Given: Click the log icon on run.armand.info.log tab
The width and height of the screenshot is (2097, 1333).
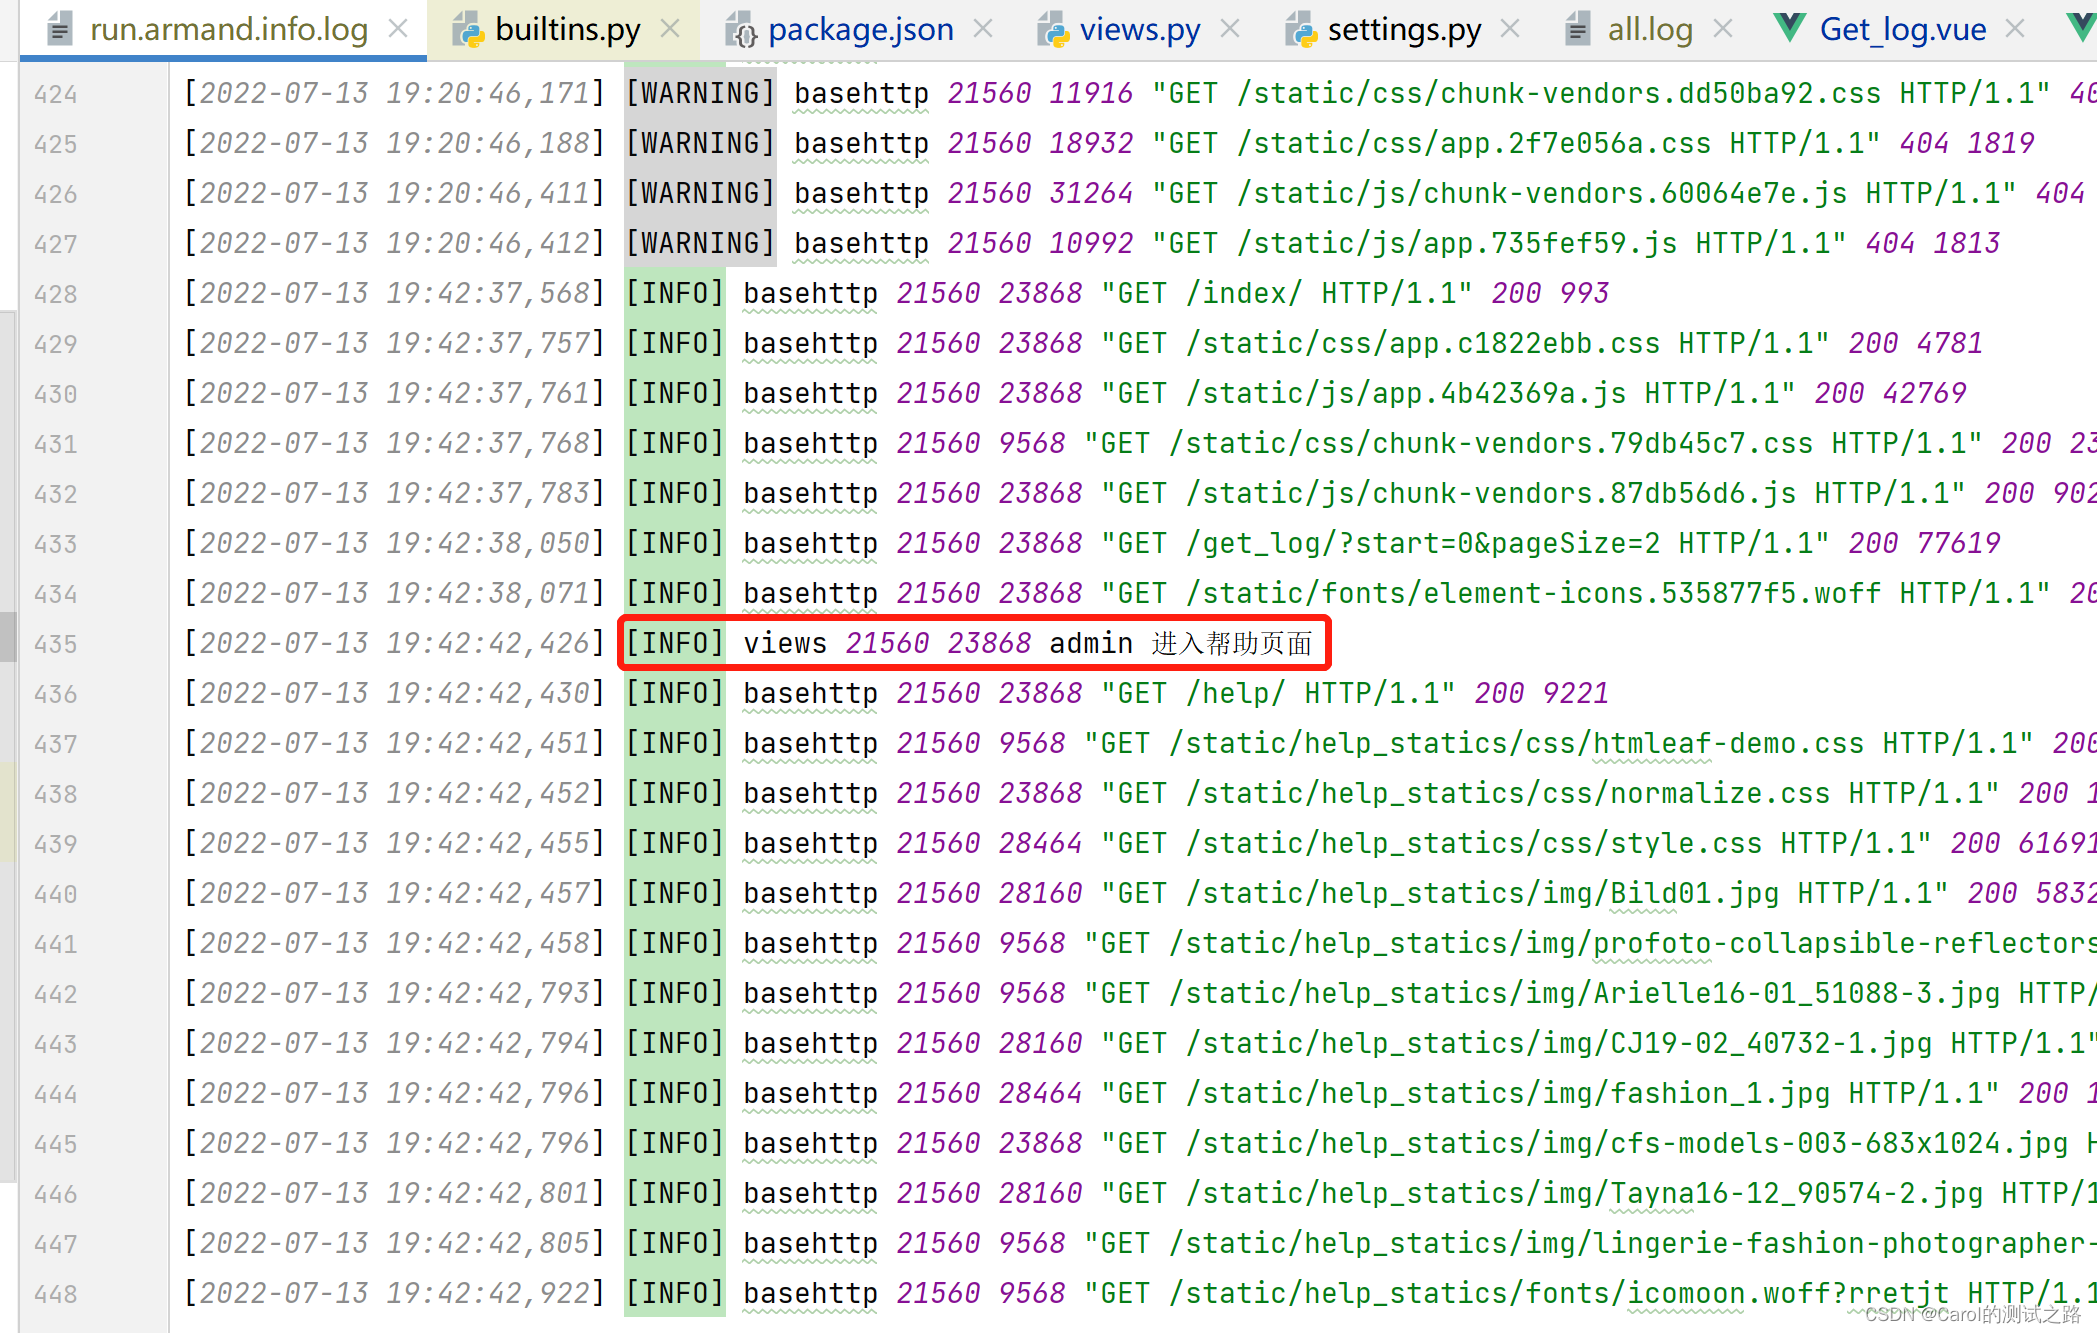Looking at the screenshot, I should click(x=58, y=29).
